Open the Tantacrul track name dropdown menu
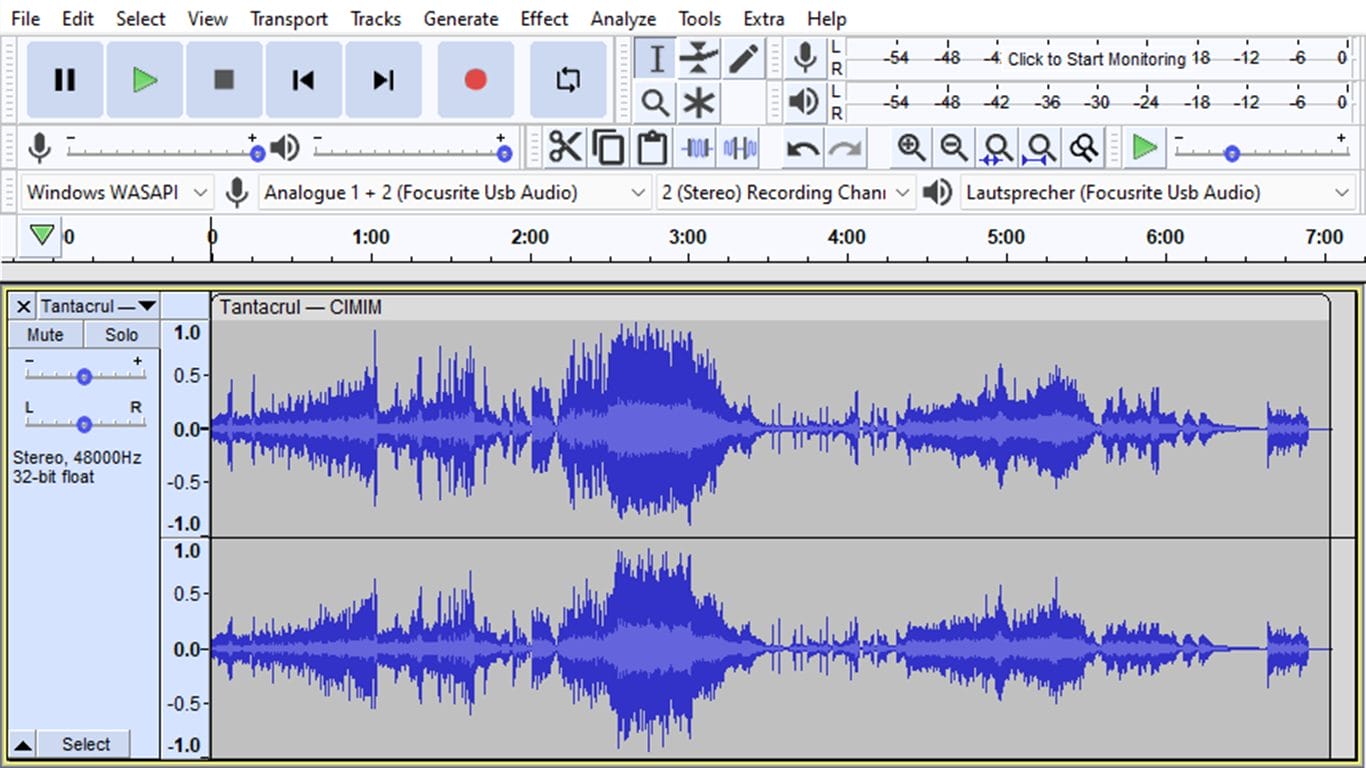This screenshot has height=768, width=1366. pos(98,306)
